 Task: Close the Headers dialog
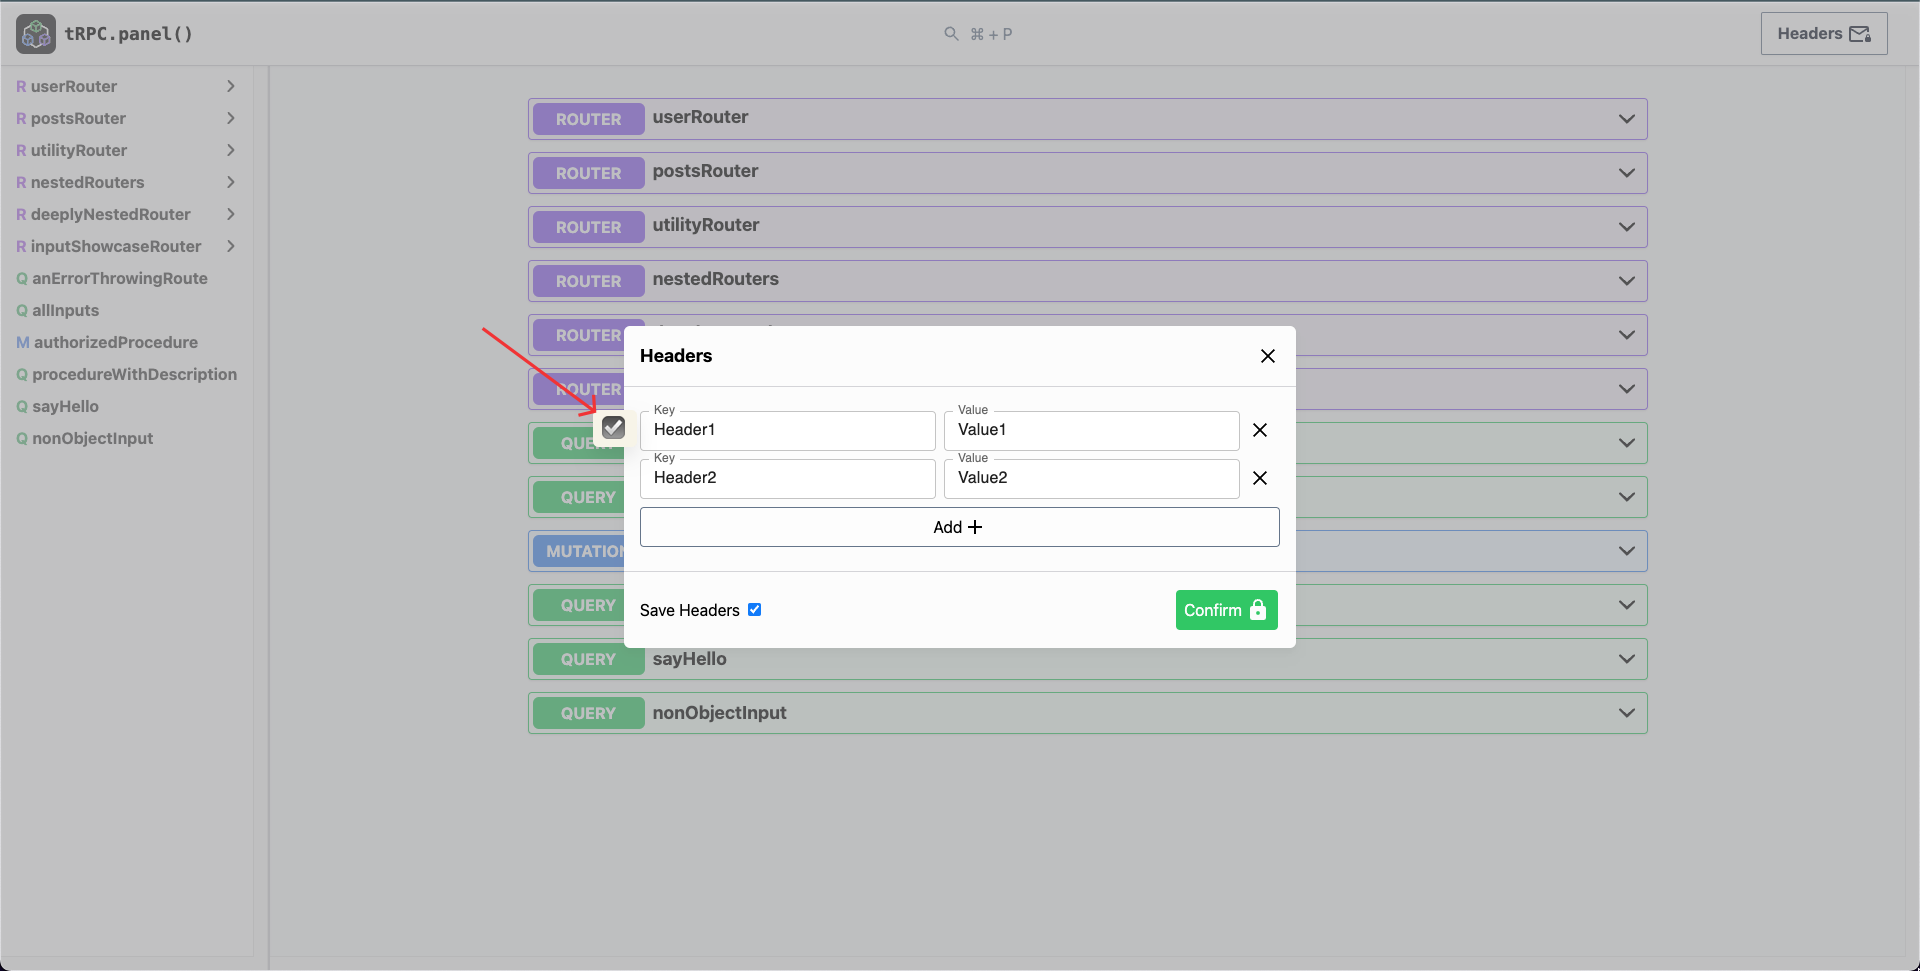tap(1268, 356)
